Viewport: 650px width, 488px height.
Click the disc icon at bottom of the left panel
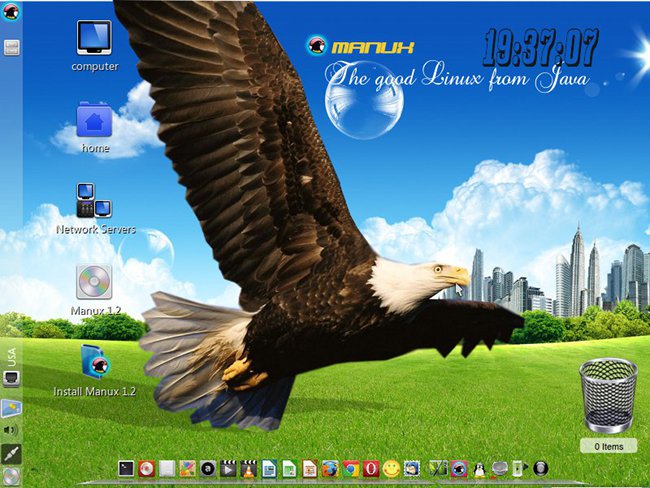(11, 476)
